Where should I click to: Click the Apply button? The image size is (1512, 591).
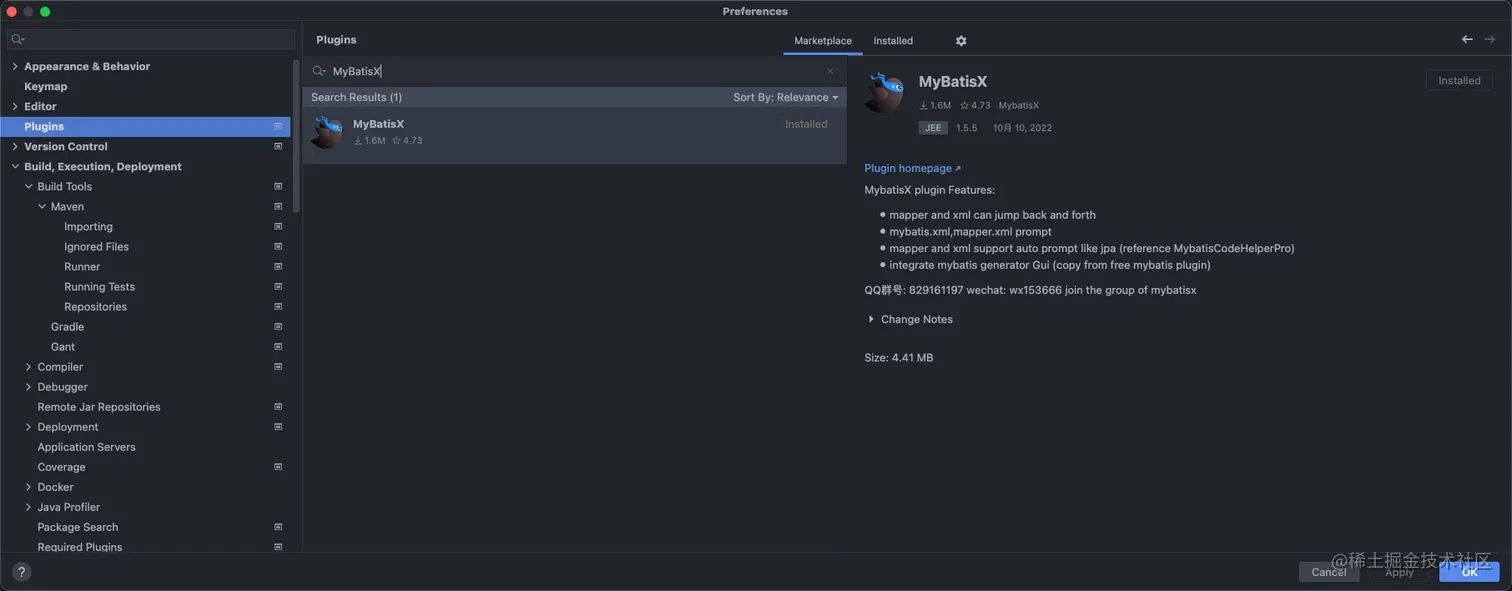(x=1399, y=572)
